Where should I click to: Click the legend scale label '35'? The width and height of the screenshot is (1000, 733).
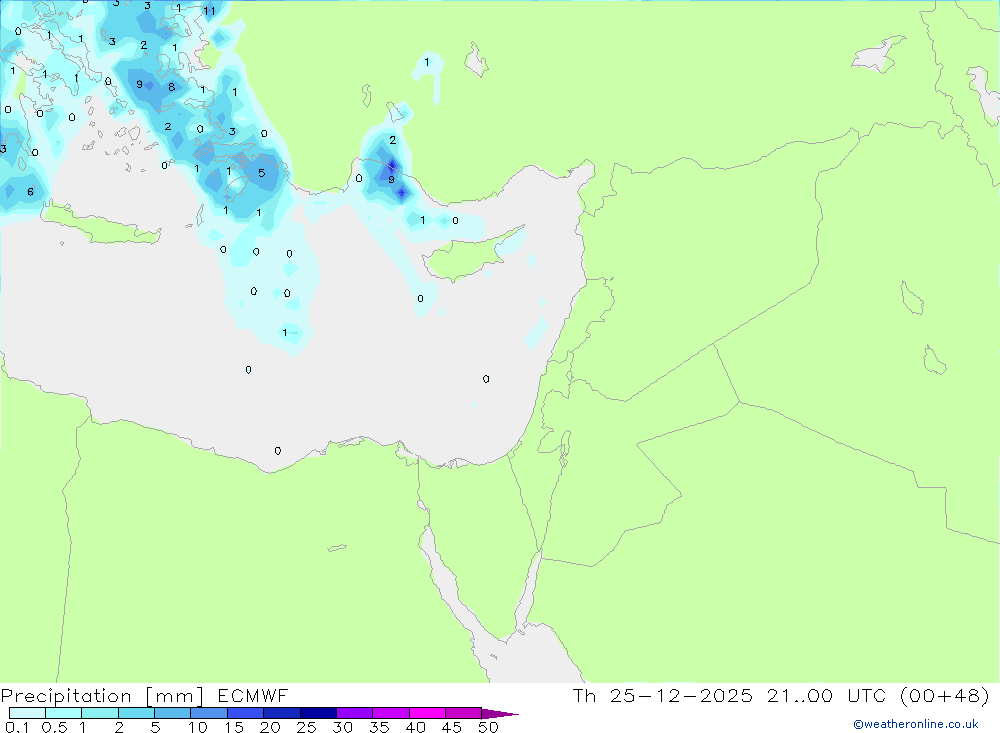pos(379,727)
